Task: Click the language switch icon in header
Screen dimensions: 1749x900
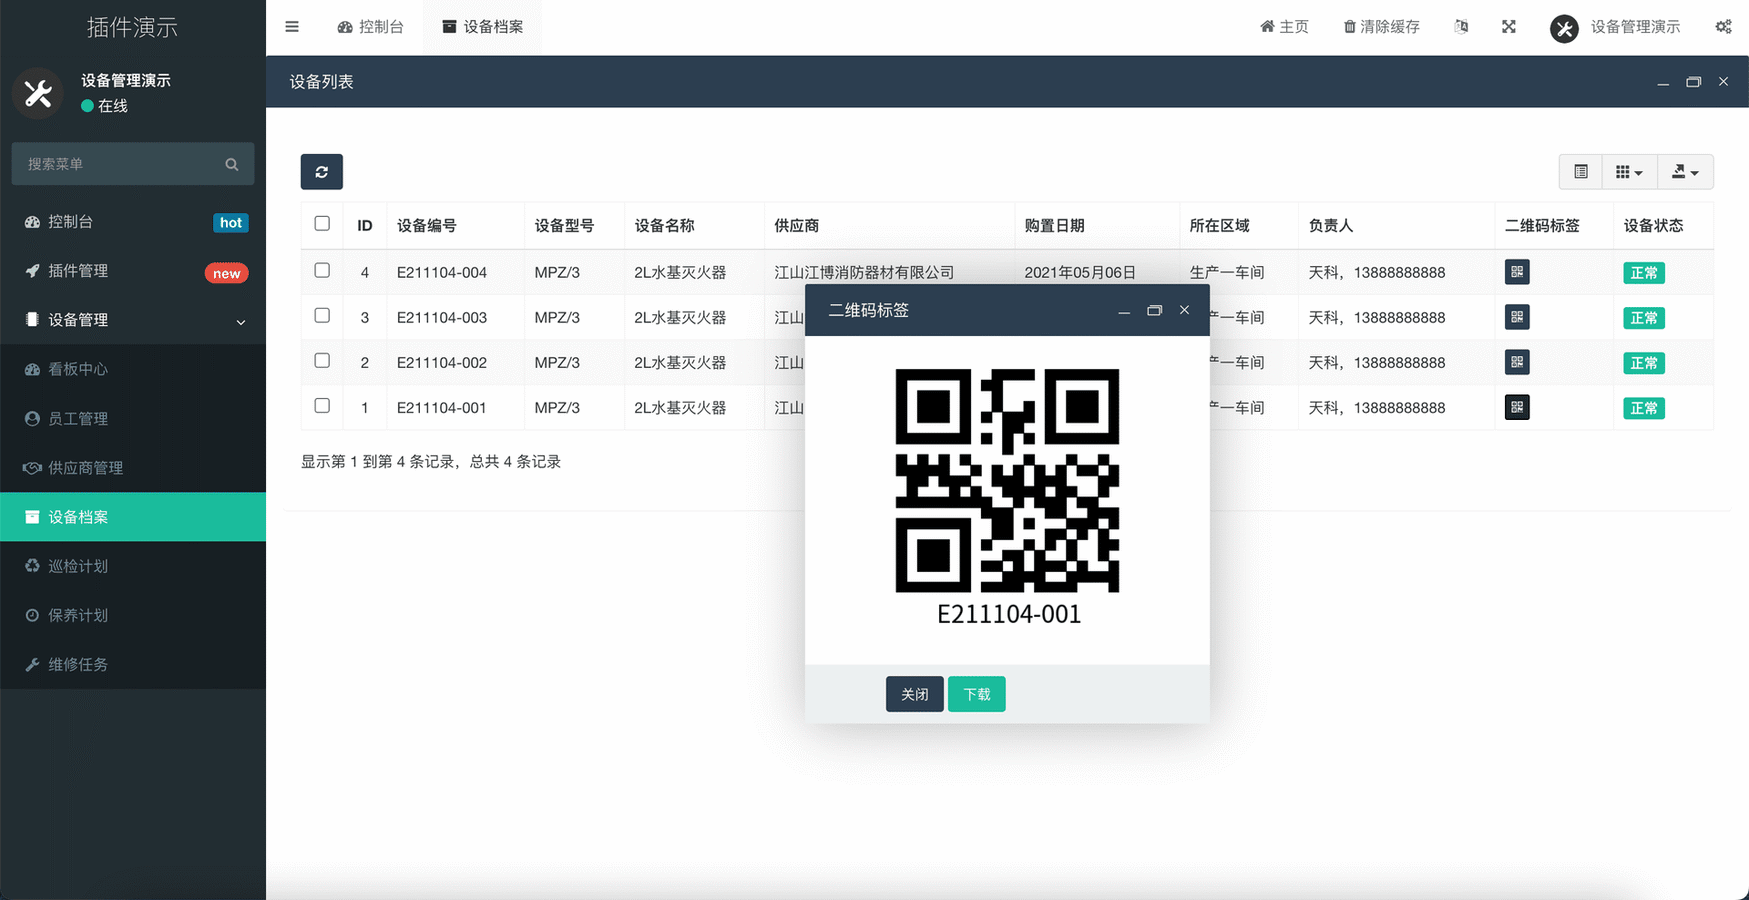Action: (1461, 27)
